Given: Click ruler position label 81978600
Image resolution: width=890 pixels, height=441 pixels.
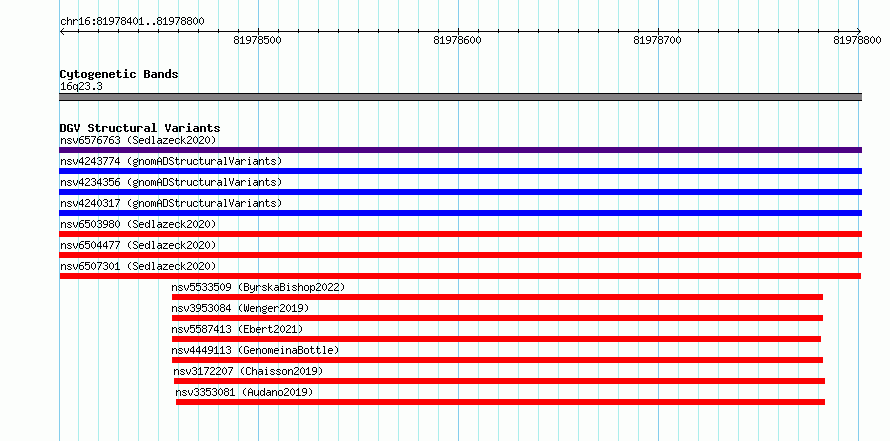Looking at the screenshot, I should (457, 40).
